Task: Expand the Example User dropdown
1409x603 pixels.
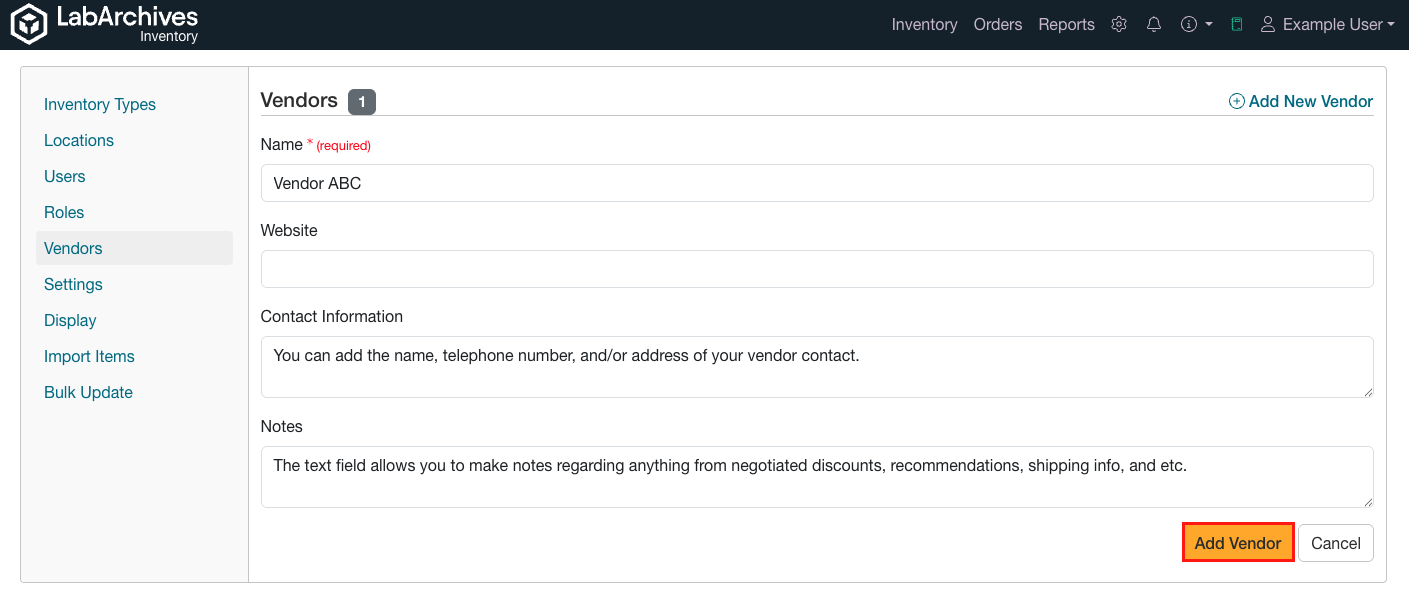Action: pyautogui.click(x=1330, y=23)
